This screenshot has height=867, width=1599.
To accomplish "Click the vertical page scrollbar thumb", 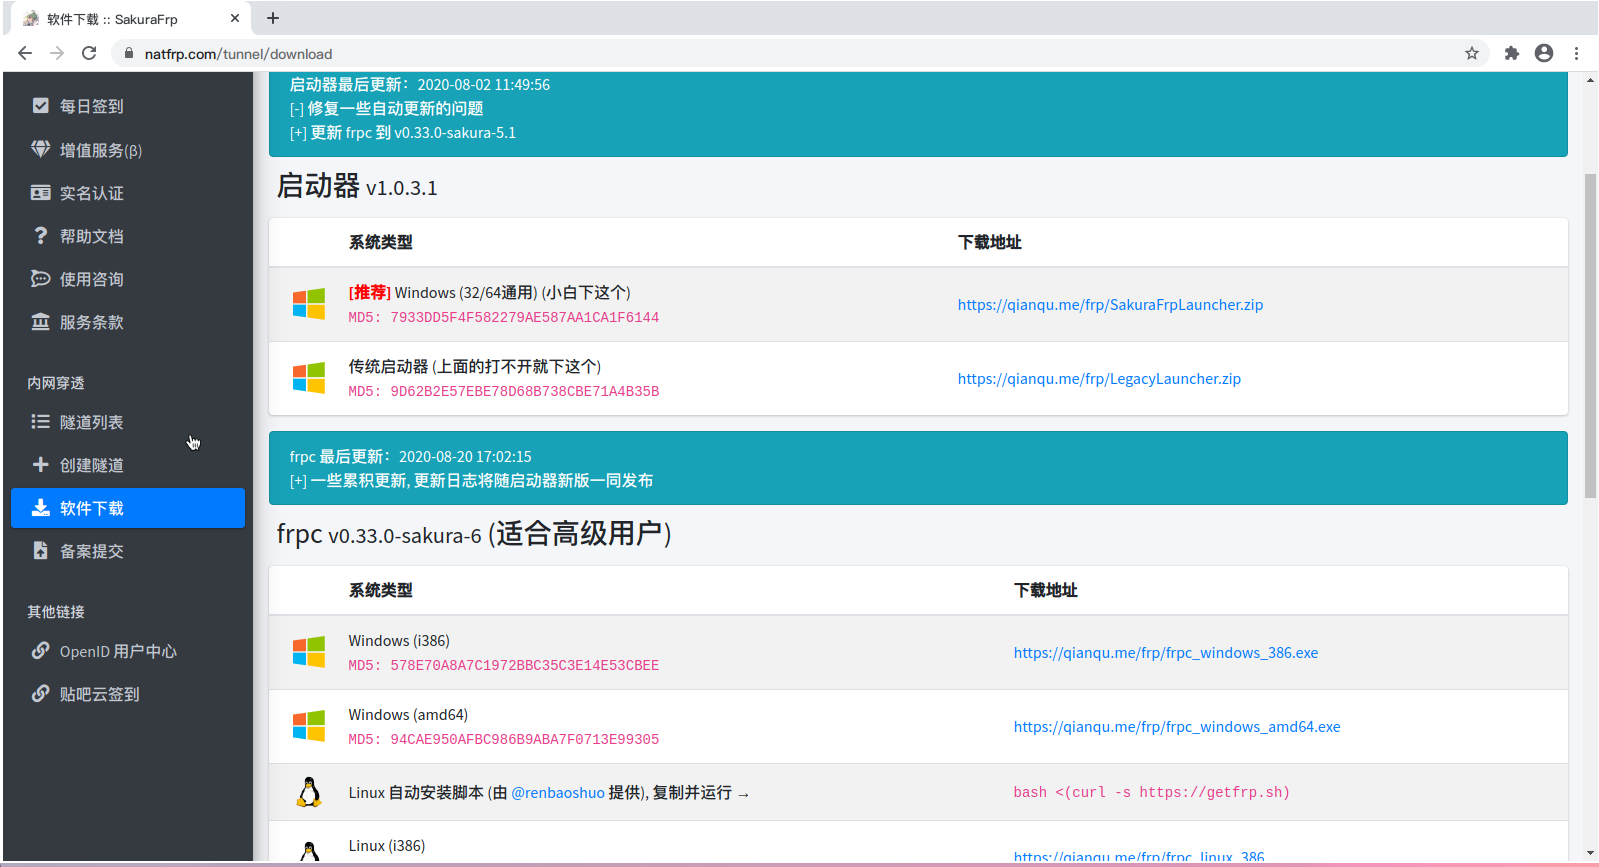I will 1590,335.
